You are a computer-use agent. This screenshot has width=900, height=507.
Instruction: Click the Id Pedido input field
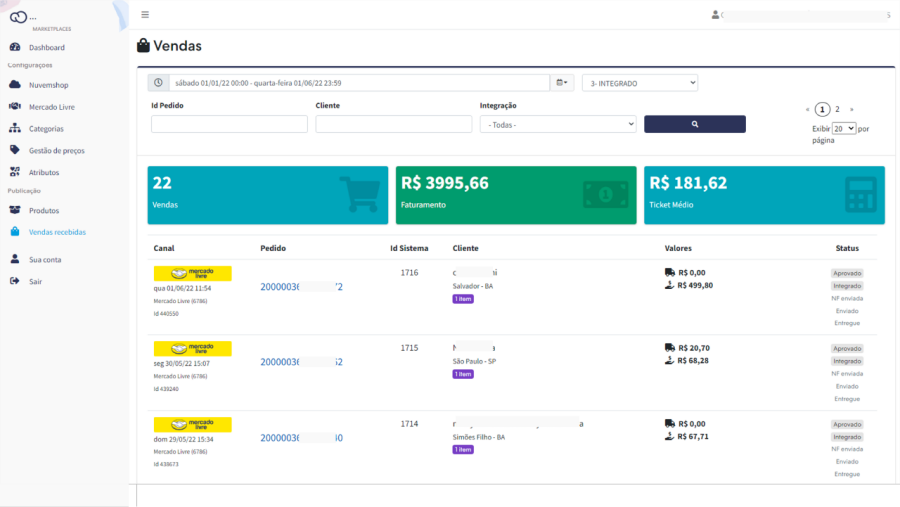[229, 124]
